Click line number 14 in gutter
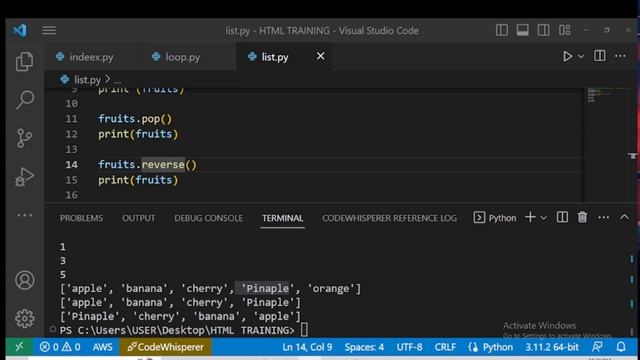This screenshot has height=360, width=640. [71, 165]
